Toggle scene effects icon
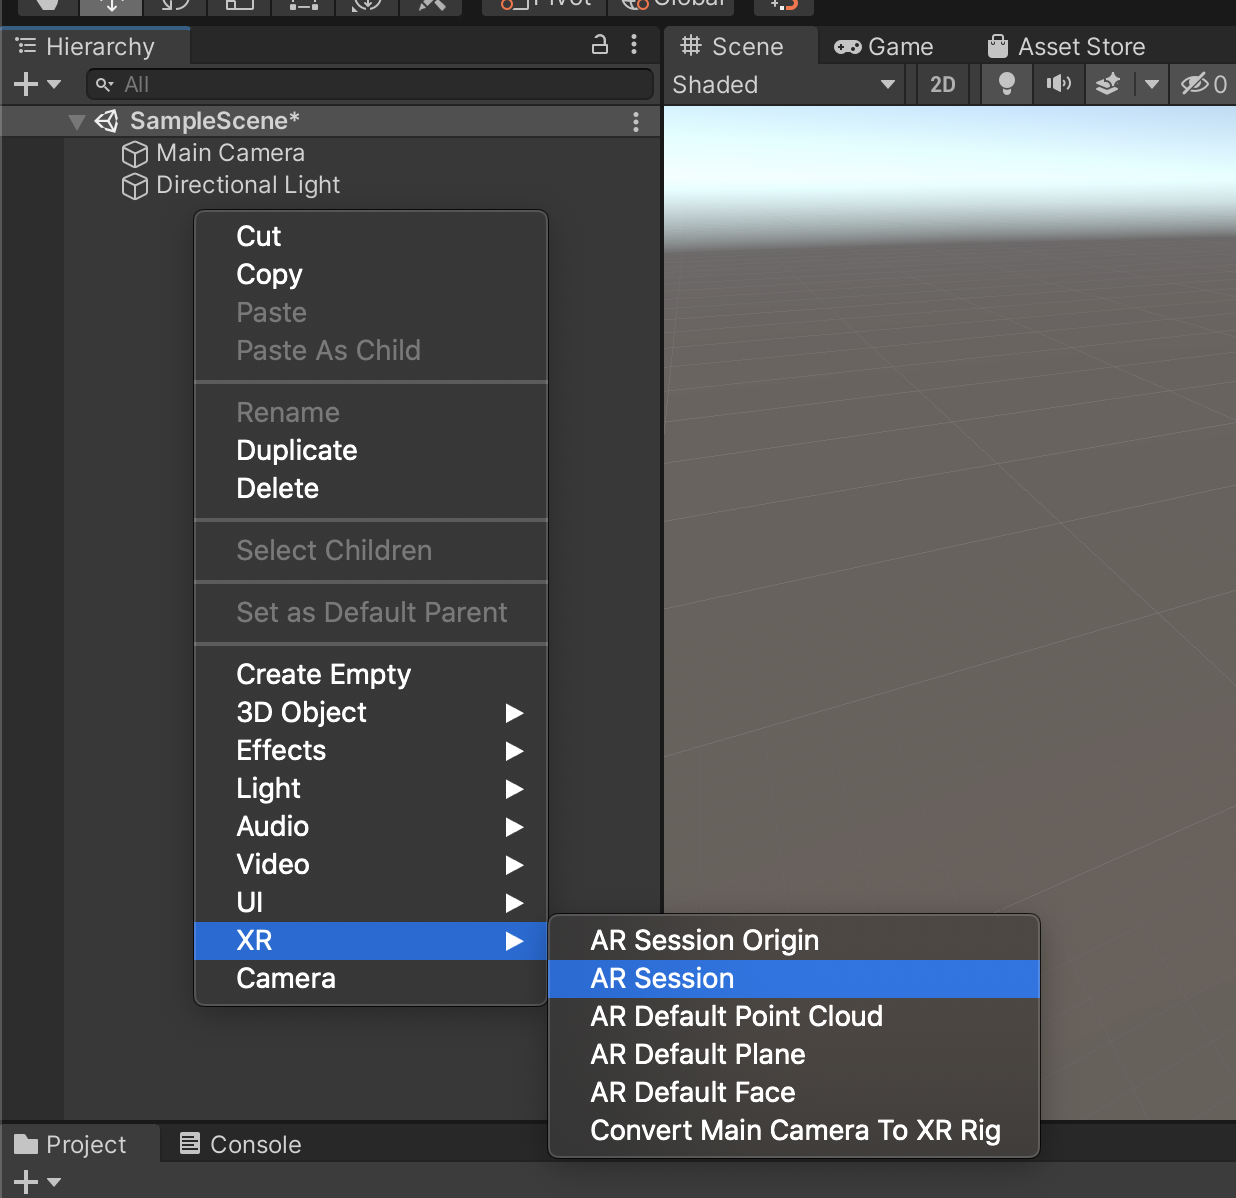The width and height of the screenshot is (1236, 1198). tap(1107, 85)
